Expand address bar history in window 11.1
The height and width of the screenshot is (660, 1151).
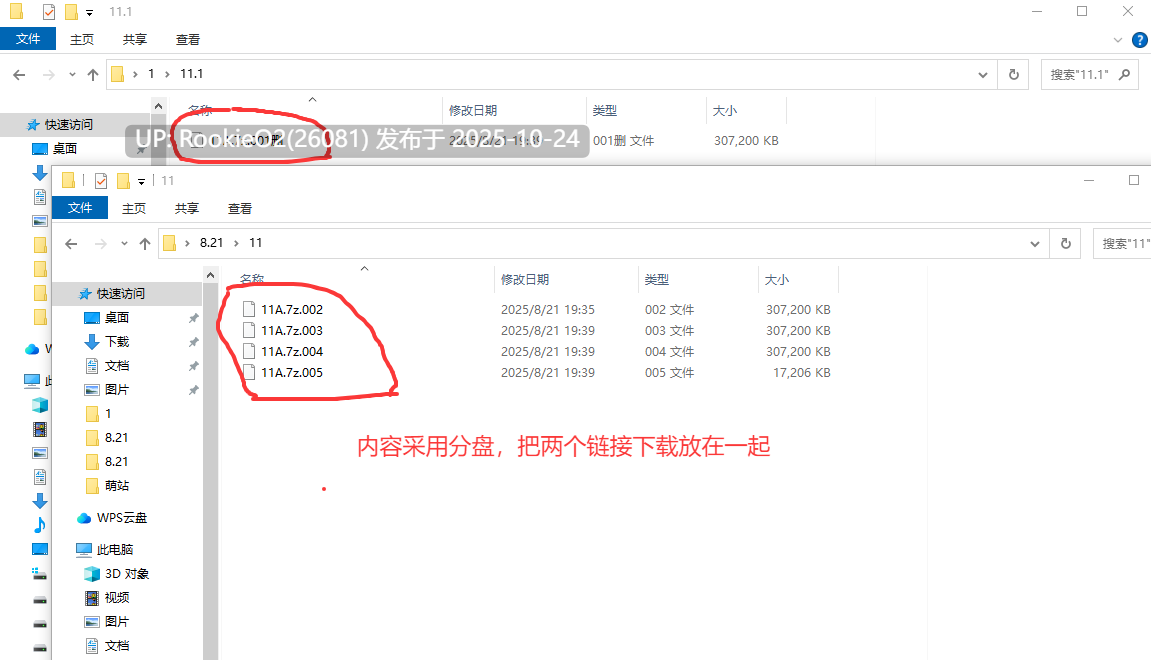(983, 75)
